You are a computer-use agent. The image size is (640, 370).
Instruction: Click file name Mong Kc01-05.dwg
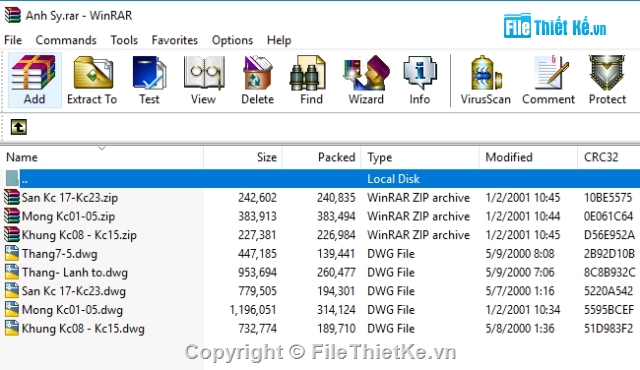[72, 310]
